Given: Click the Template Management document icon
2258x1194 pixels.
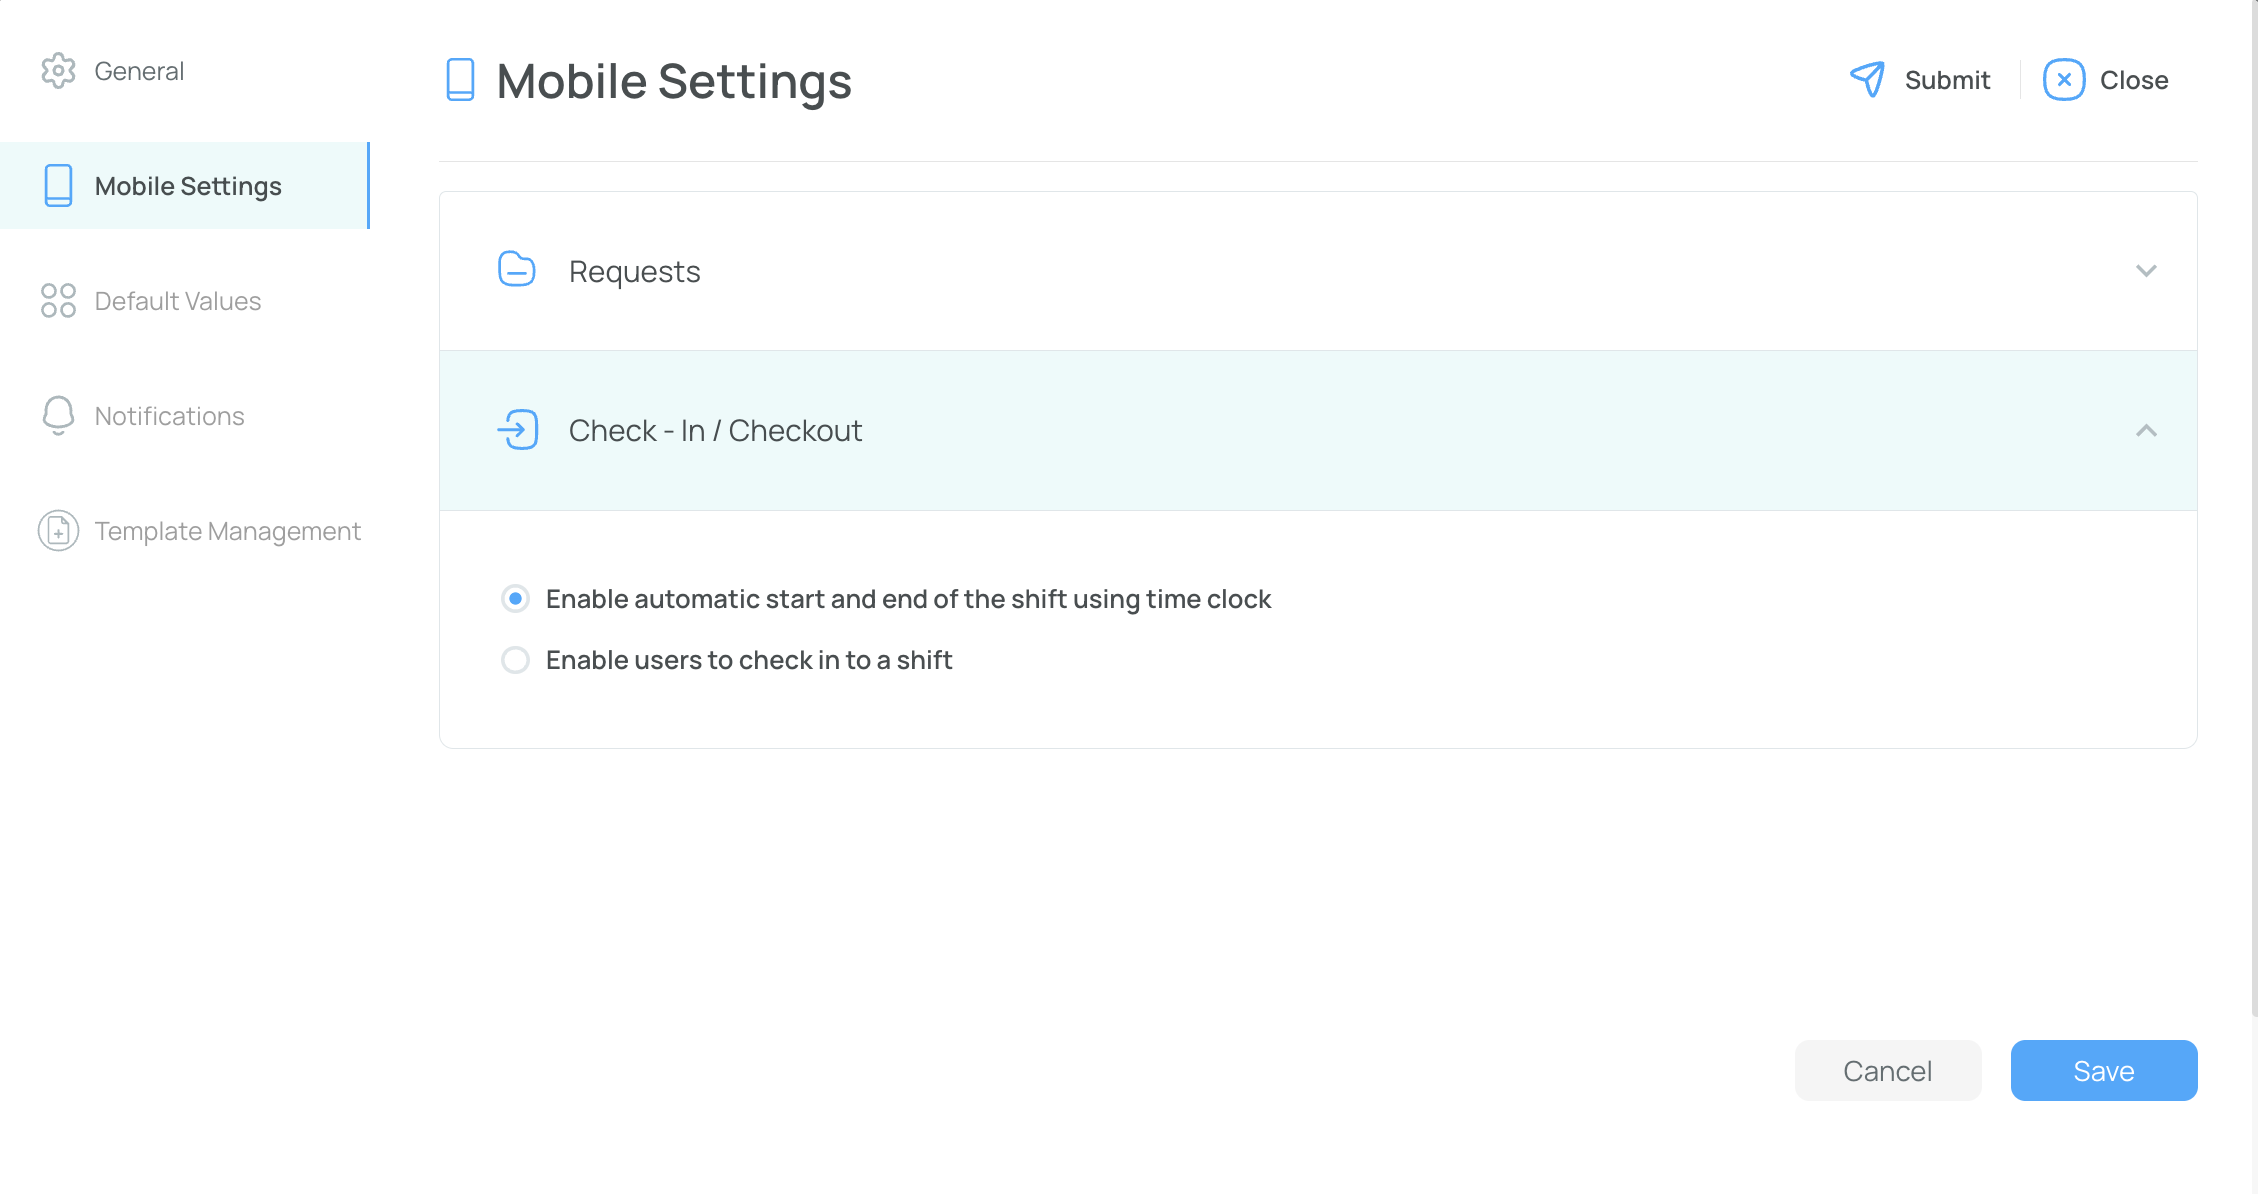Looking at the screenshot, I should (x=58, y=531).
